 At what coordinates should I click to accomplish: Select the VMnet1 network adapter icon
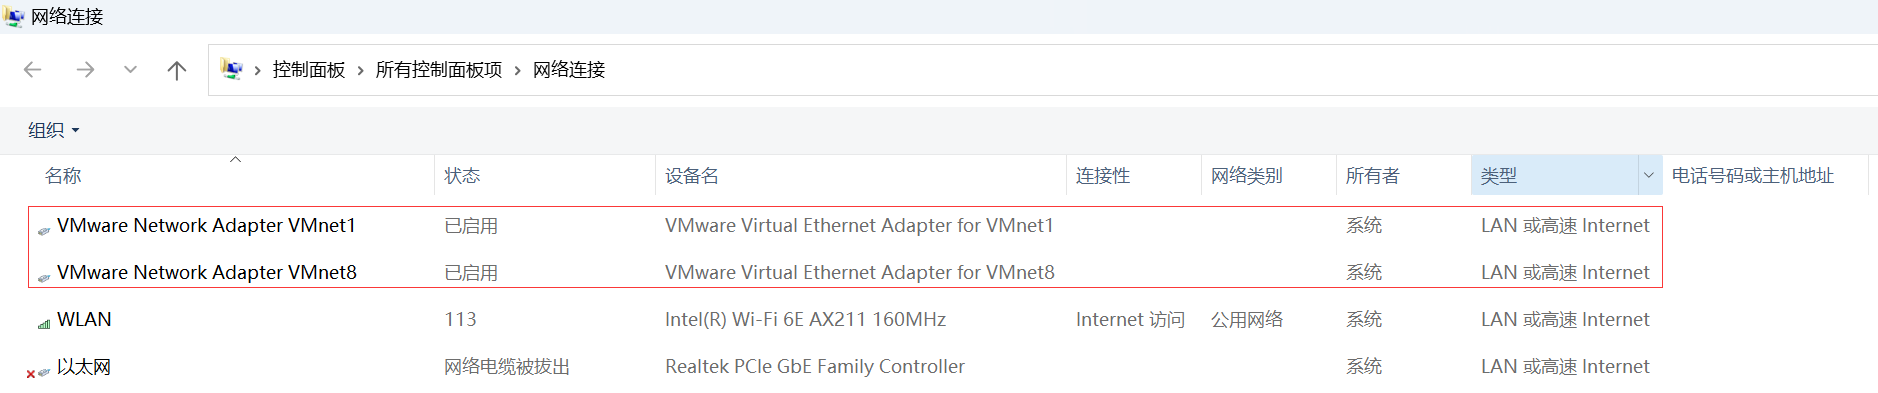44,231
